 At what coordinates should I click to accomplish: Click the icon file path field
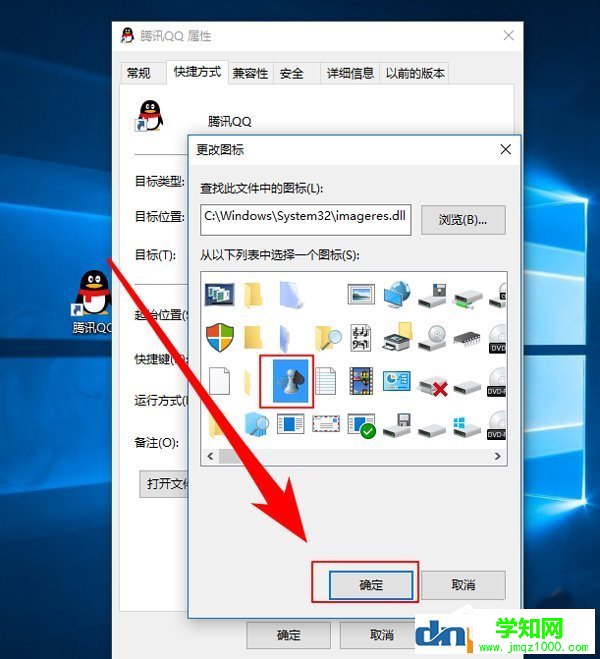[305, 220]
